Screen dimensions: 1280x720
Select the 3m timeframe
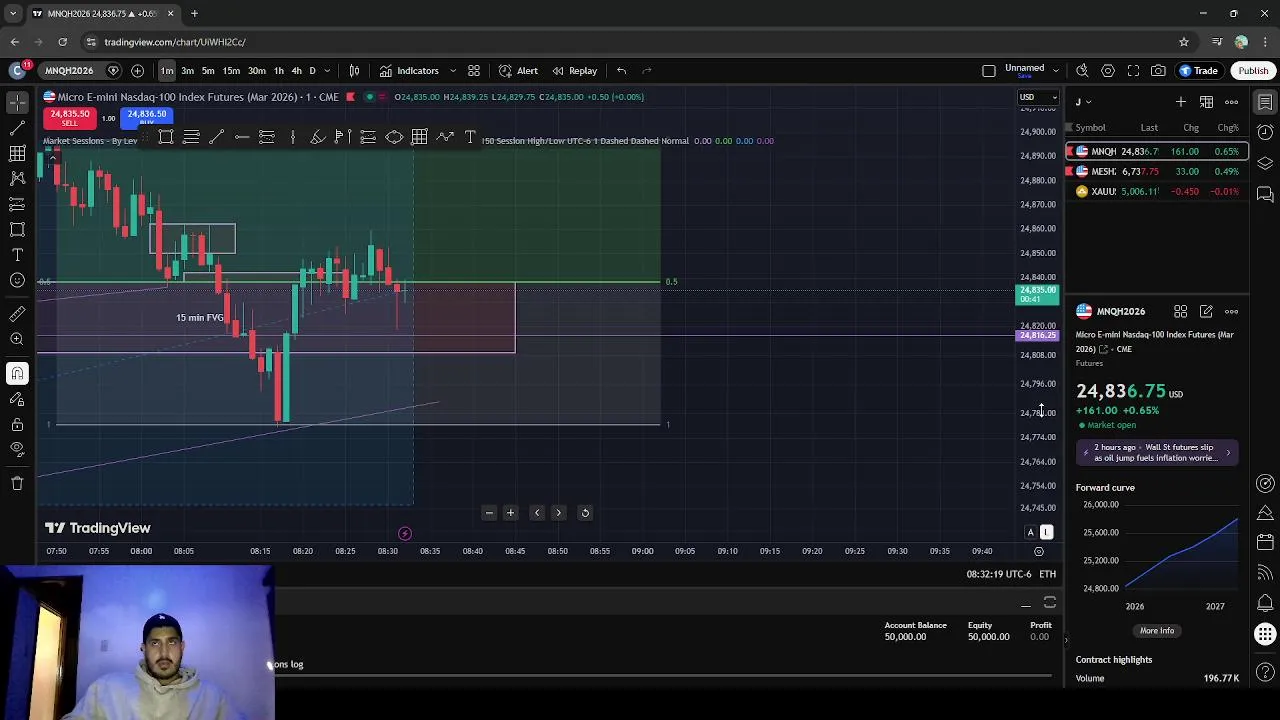[x=187, y=71]
